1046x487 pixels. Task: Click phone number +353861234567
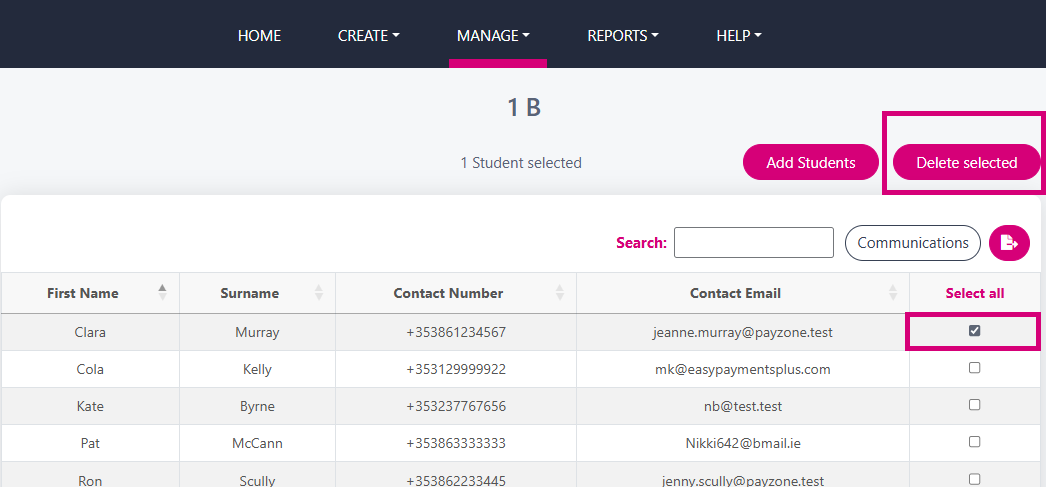(456, 332)
